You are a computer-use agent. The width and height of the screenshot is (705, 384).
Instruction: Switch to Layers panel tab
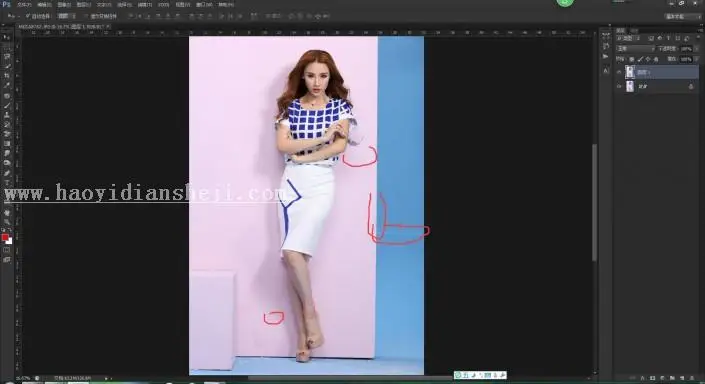tap(620, 30)
